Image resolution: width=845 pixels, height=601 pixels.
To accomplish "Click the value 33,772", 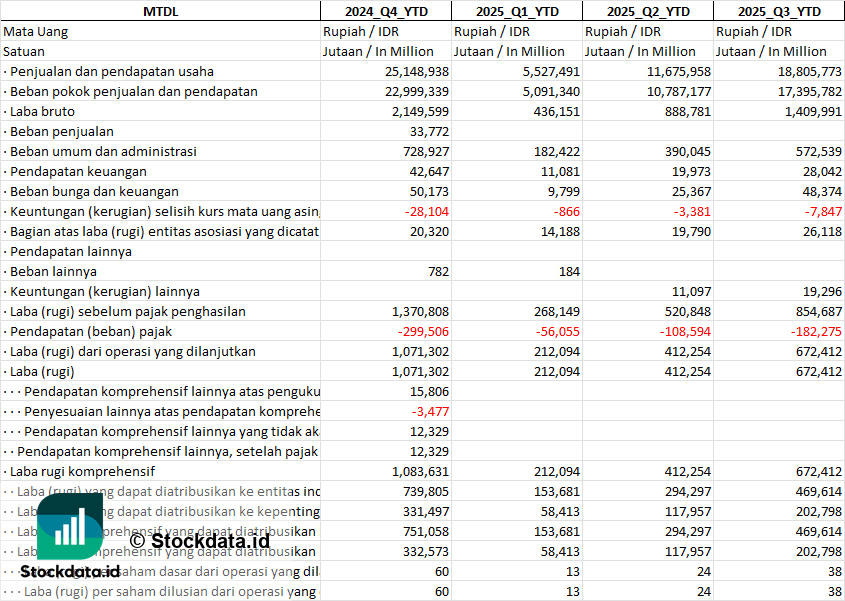I will (x=429, y=132).
